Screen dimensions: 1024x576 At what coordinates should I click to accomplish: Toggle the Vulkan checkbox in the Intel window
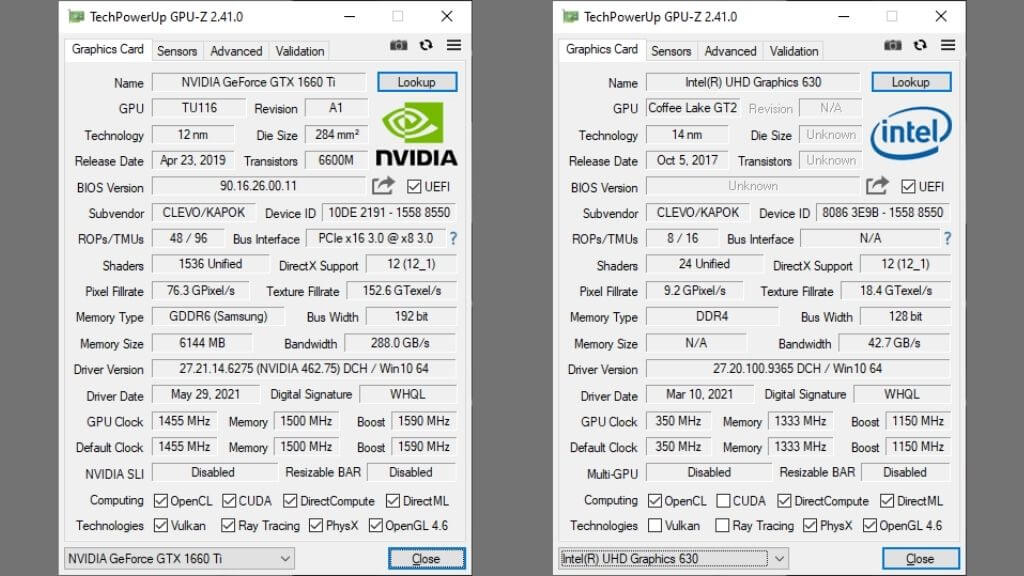pyautogui.click(x=655, y=526)
